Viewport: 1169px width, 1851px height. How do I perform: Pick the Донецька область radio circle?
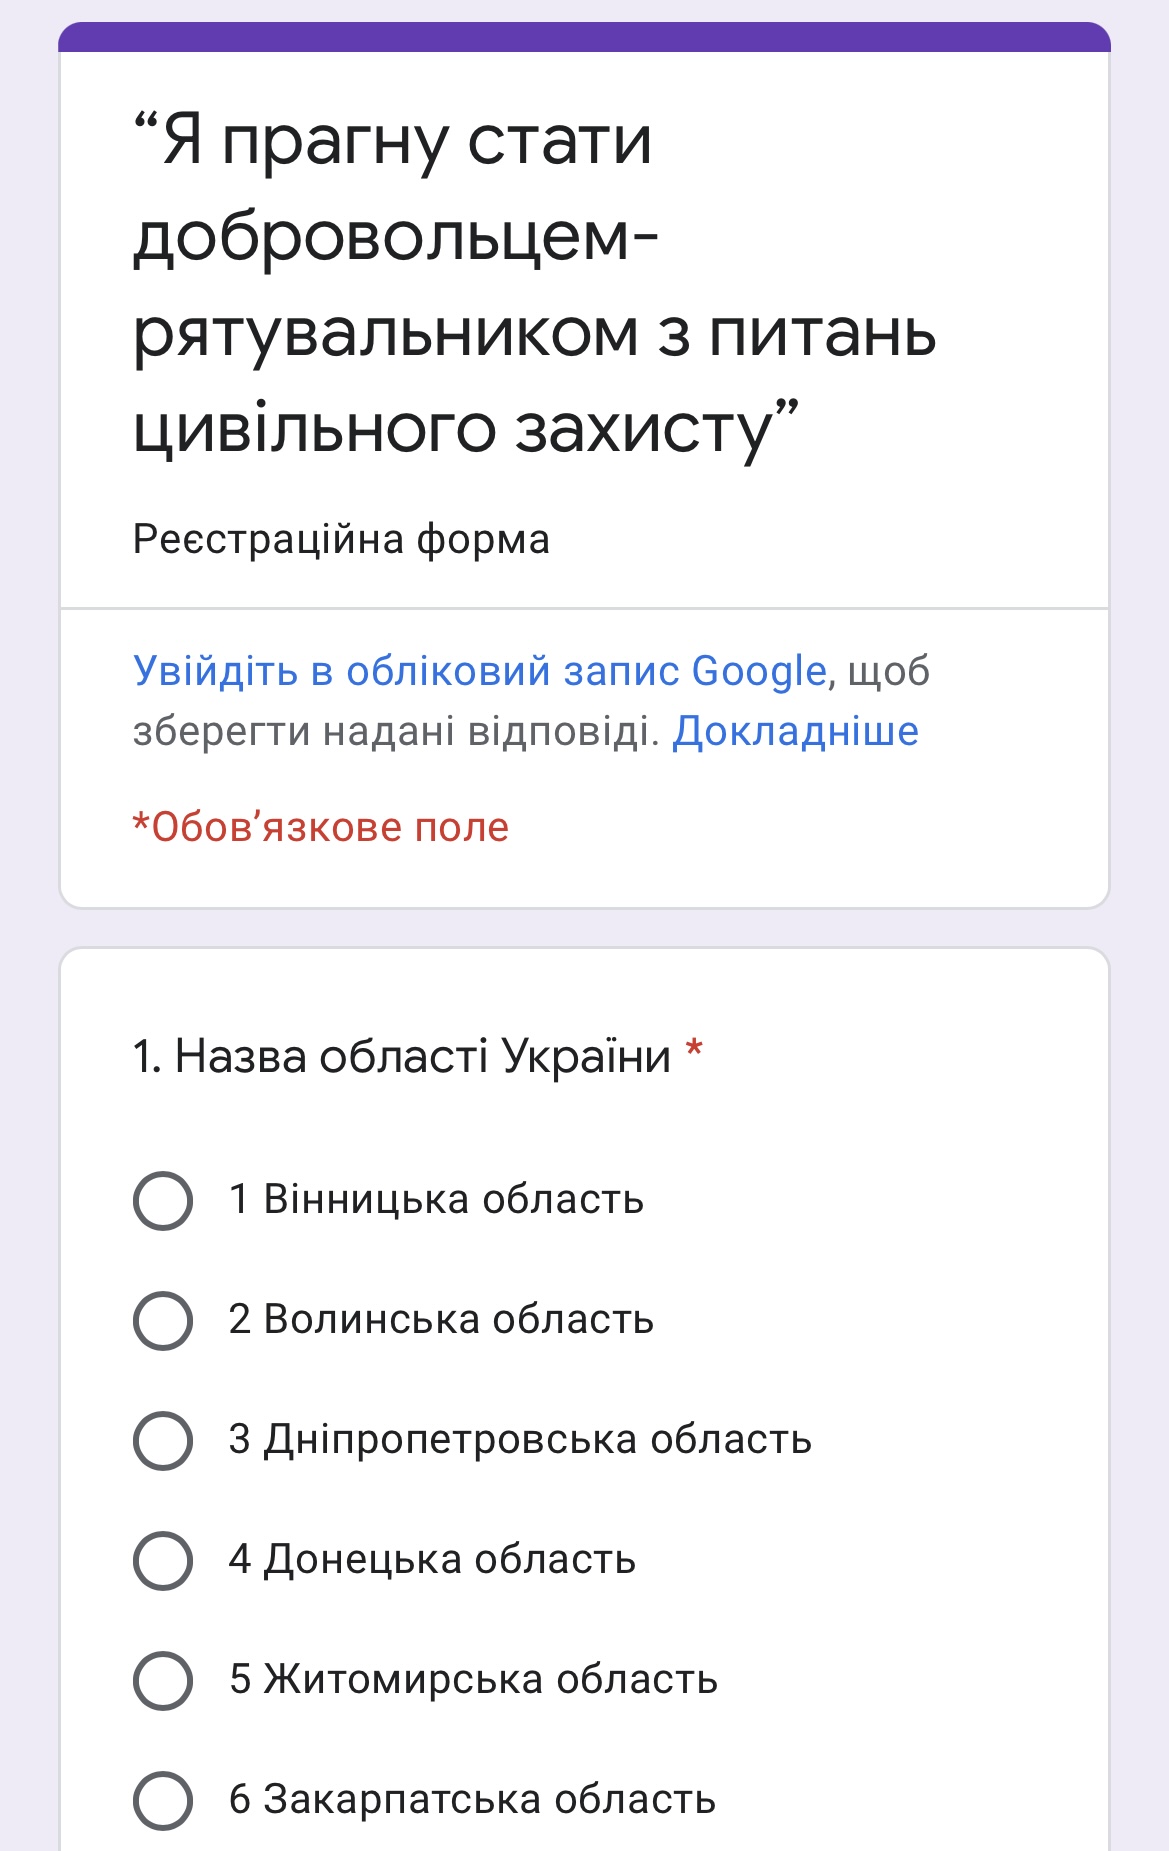pos(163,1560)
